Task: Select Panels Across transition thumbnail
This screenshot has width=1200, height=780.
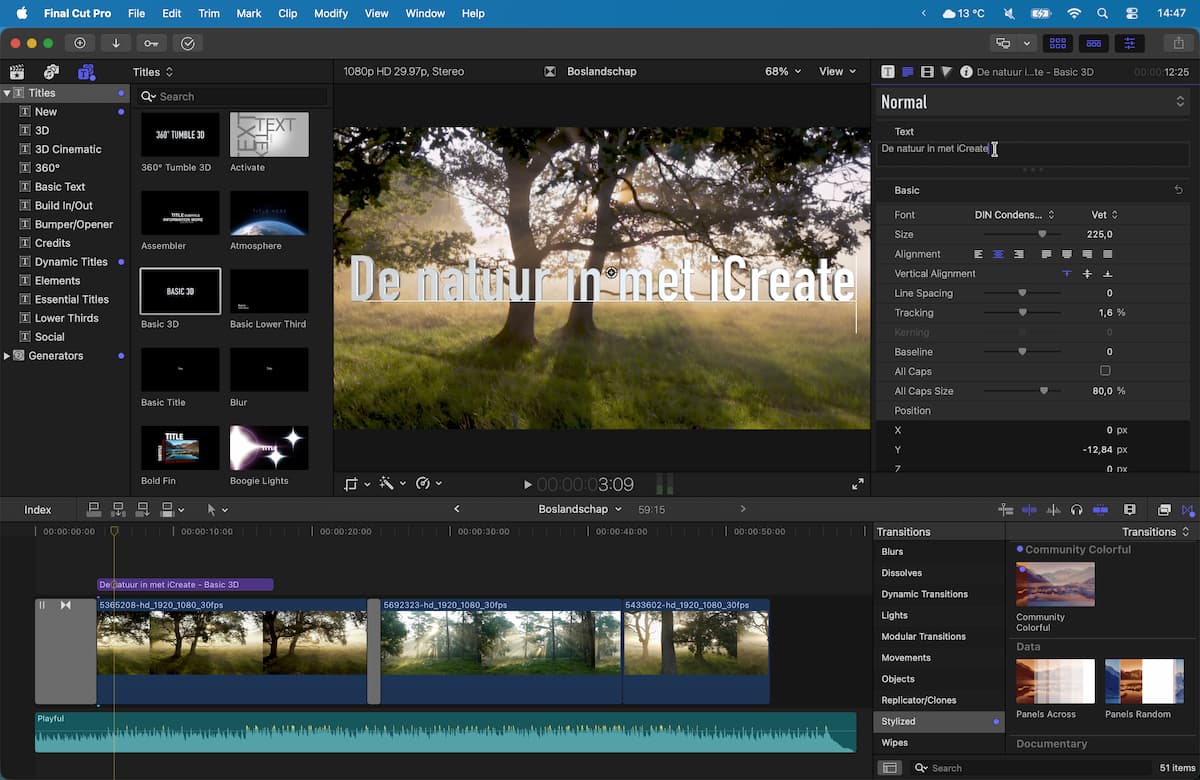Action: 1055,682
